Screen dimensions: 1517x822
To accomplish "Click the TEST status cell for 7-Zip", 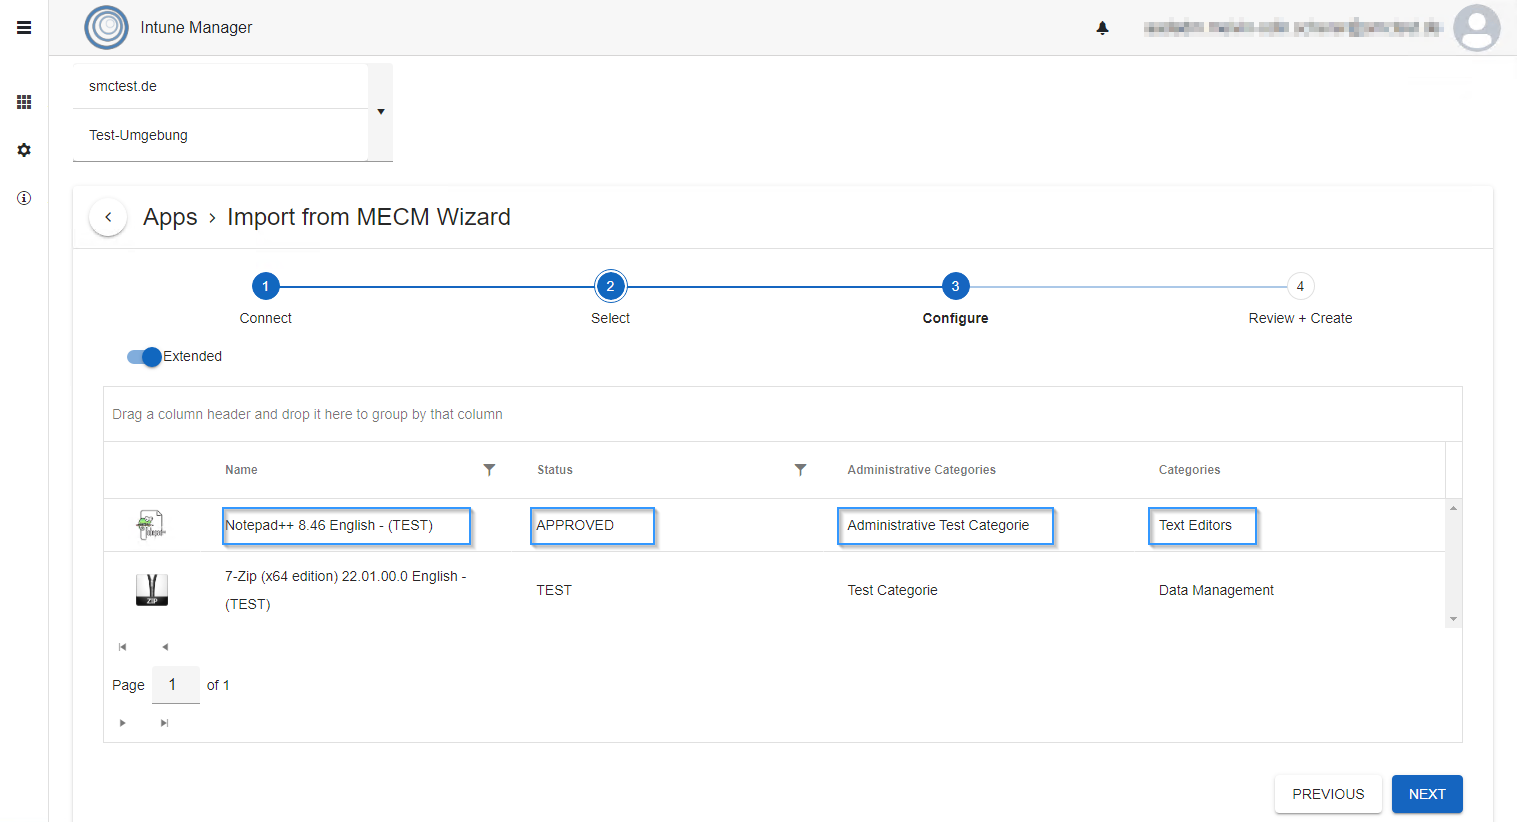I will 554,590.
